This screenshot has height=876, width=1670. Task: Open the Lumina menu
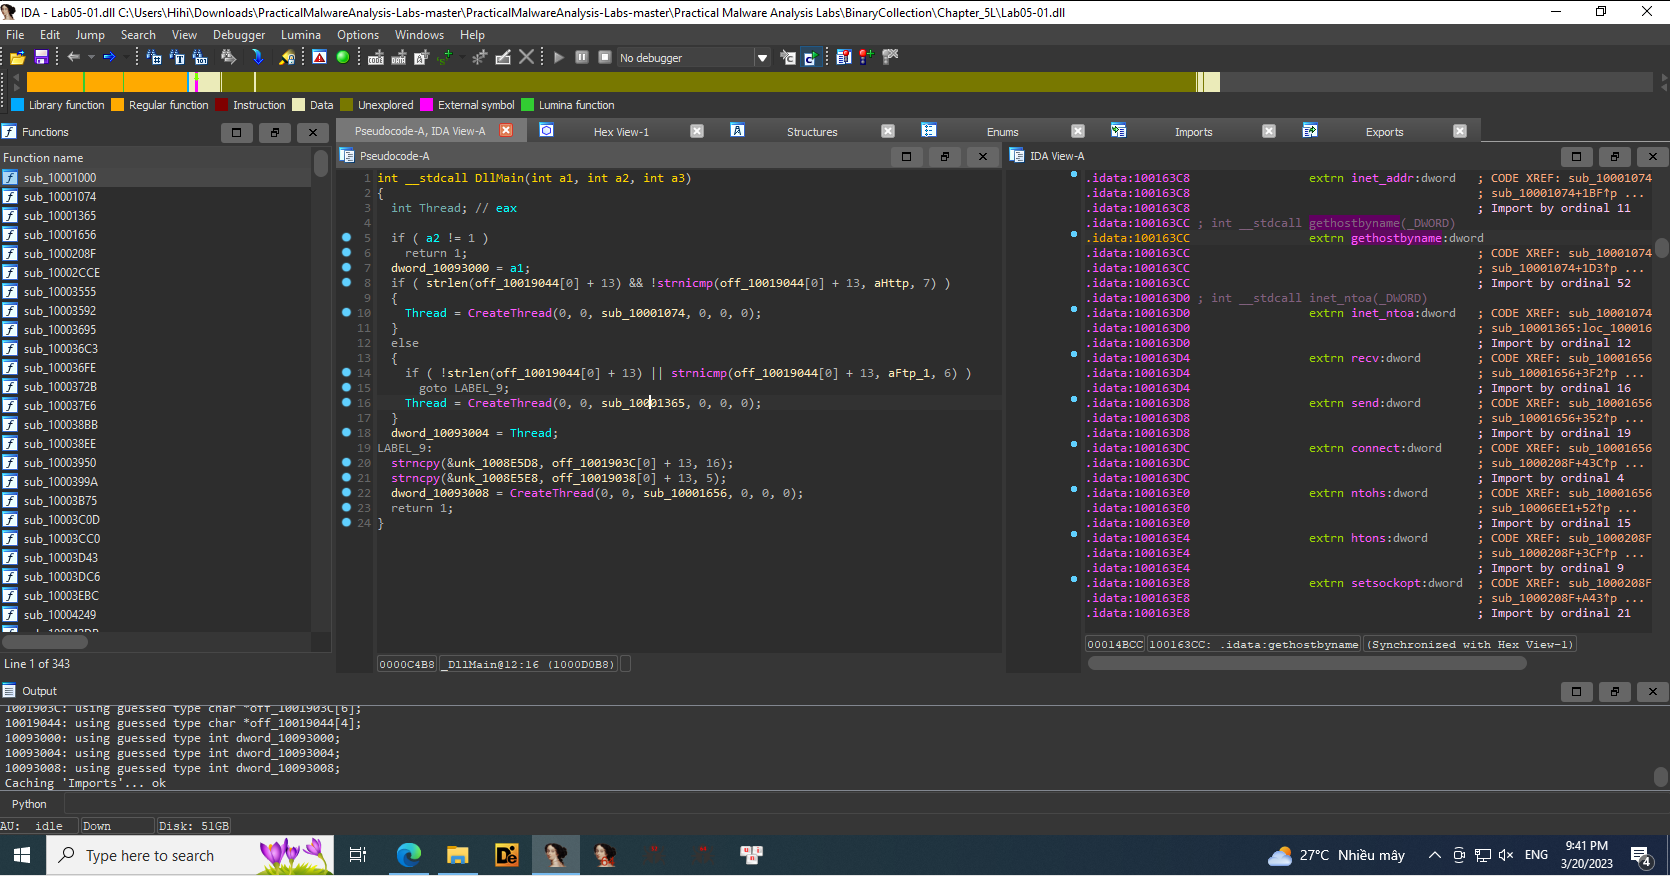pyautogui.click(x=300, y=35)
